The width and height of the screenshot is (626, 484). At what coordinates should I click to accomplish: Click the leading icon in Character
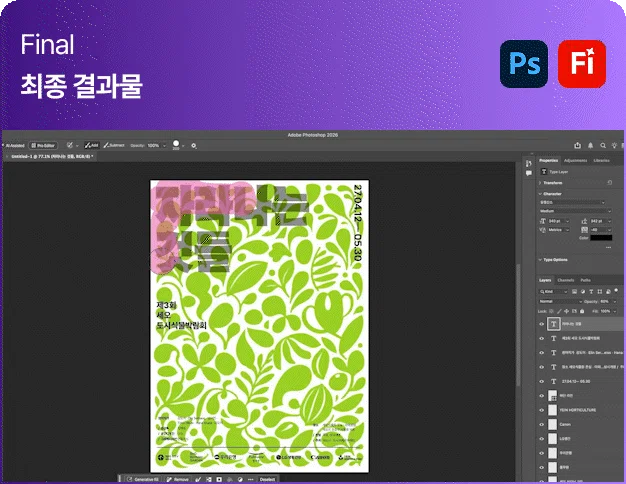click(584, 221)
